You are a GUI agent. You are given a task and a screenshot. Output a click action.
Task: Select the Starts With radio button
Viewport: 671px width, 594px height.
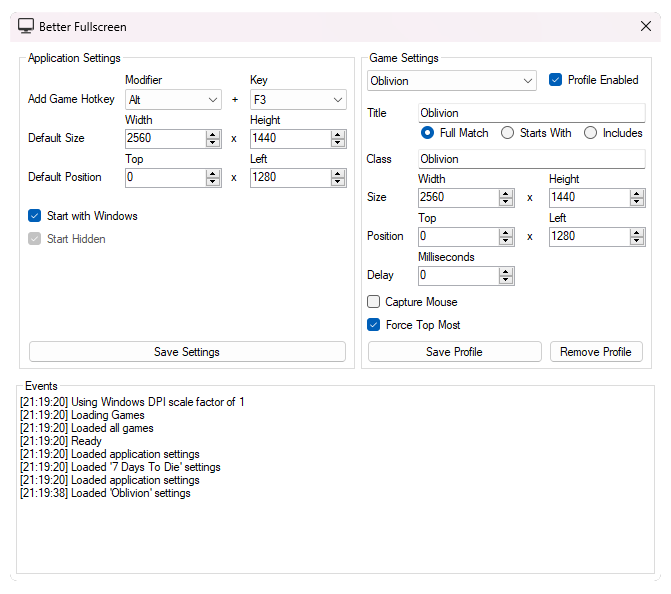pos(508,133)
